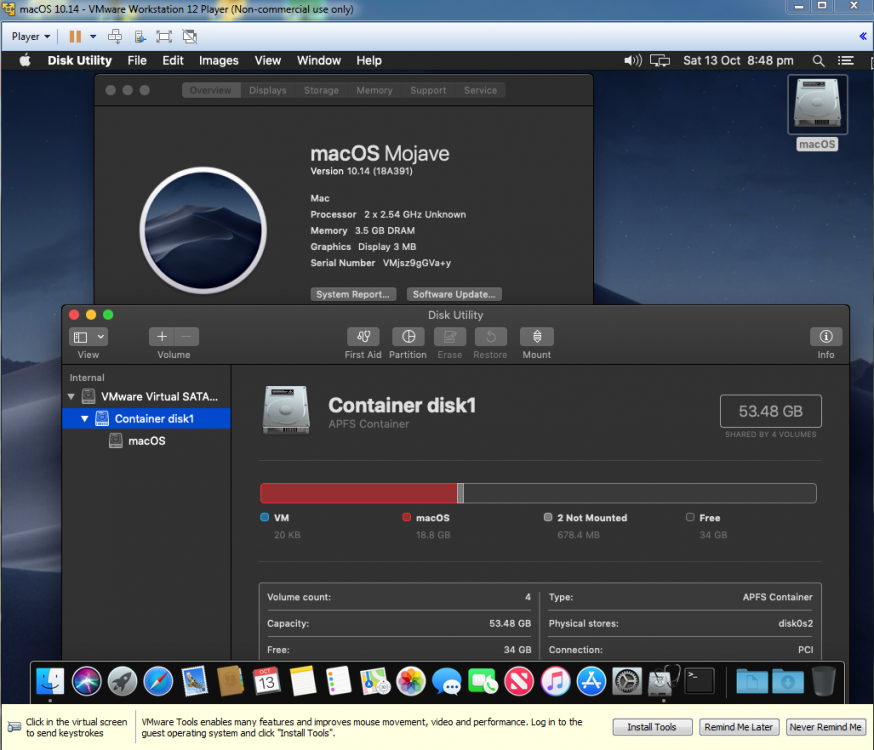This screenshot has height=750, width=874.
Task: Switch to Displays tab in About window
Action: pos(268,90)
